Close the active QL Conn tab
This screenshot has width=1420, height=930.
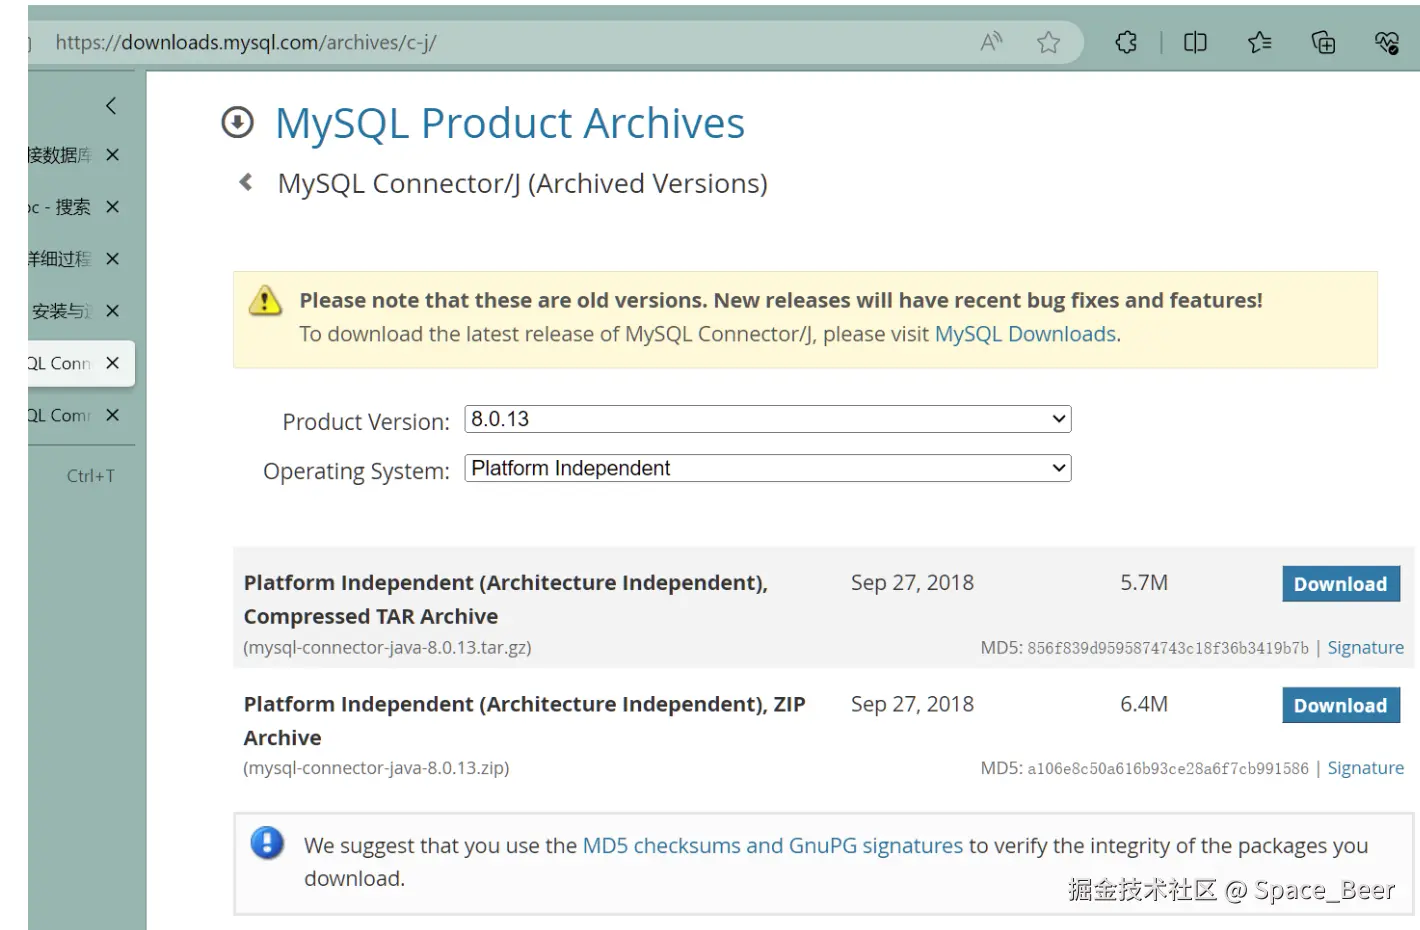click(x=113, y=363)
